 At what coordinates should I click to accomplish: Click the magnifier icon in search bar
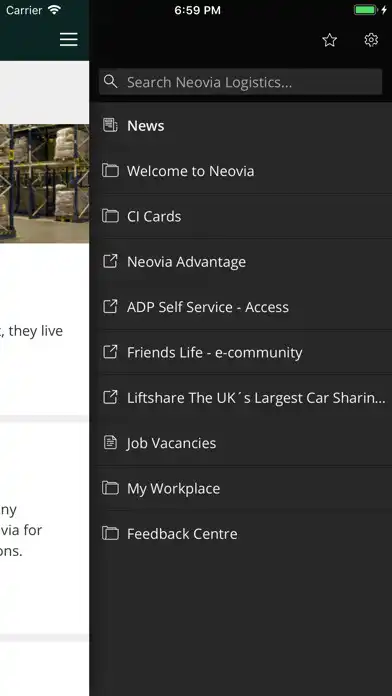click(111, 82)
